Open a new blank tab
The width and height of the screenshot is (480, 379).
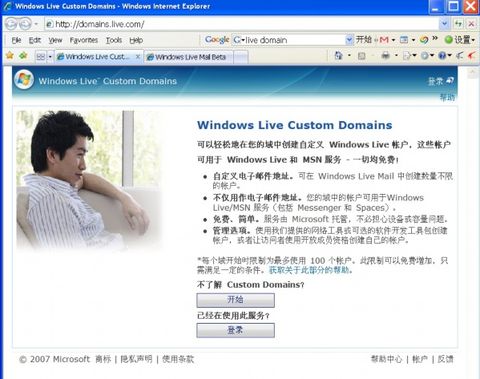point(241,57)
